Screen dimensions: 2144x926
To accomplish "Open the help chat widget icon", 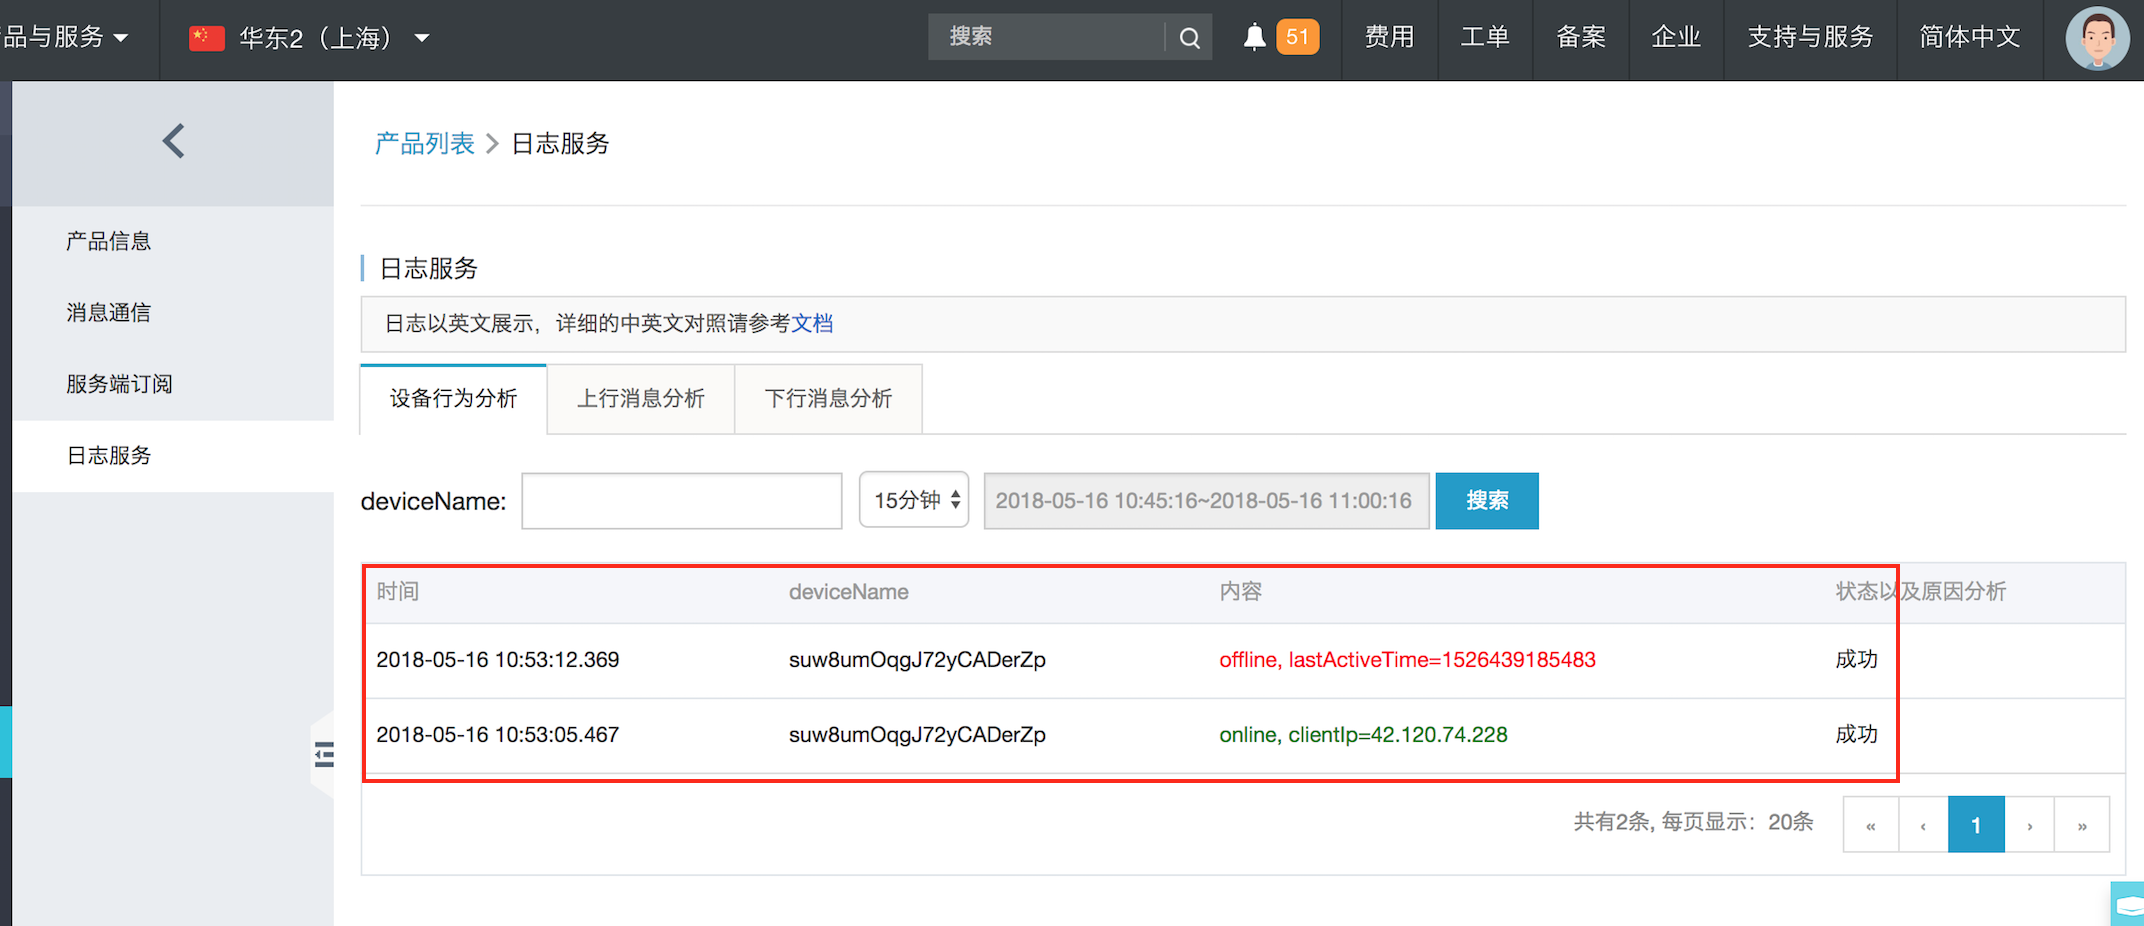I will click(x=2129, y=905).
